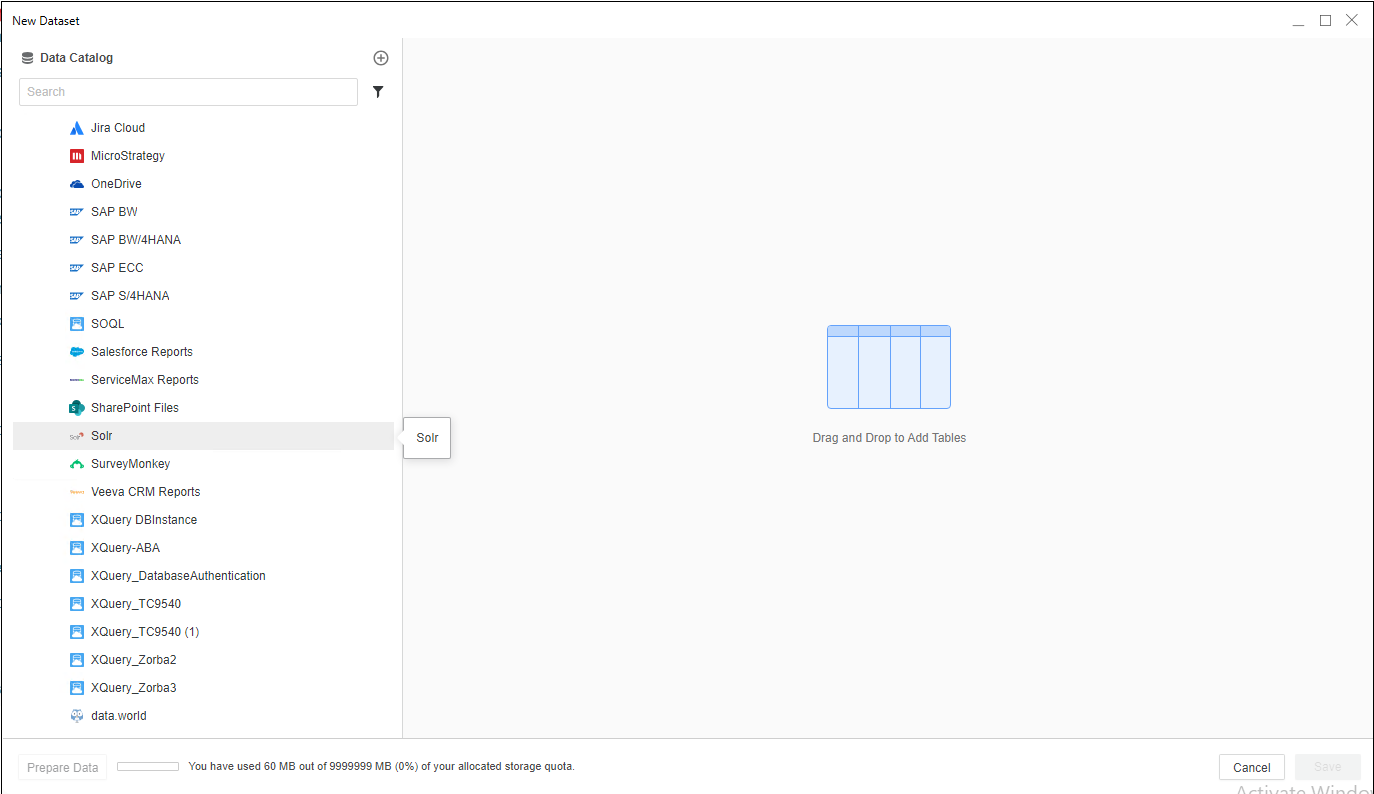Image resolution: width=1374 pixels, height=794 pixels.
Task: Open XQuery_TC9540 (1) entry
Action: coord(203,632)
